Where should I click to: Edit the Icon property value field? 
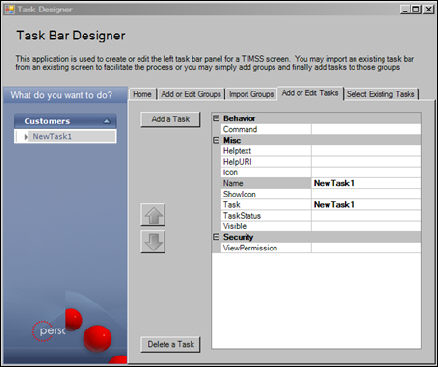[x=366, y=172]
